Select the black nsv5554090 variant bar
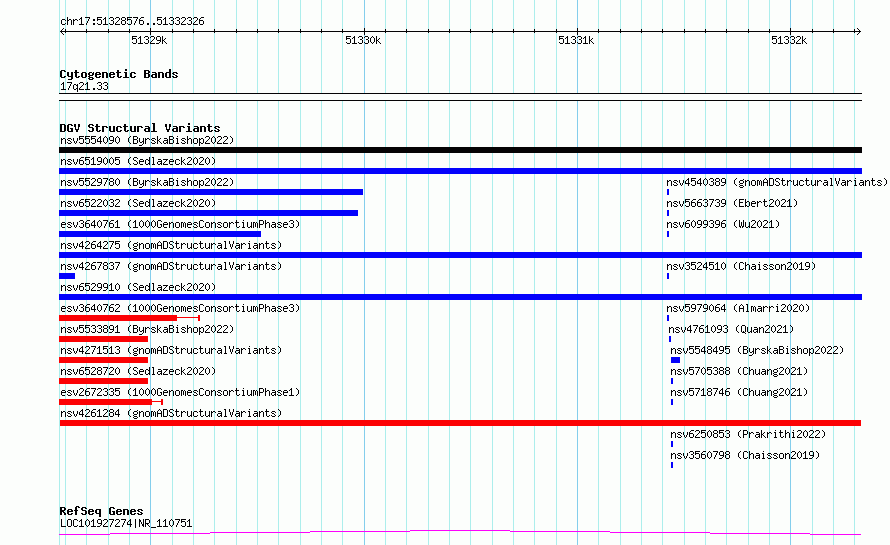 click(460, 150)
